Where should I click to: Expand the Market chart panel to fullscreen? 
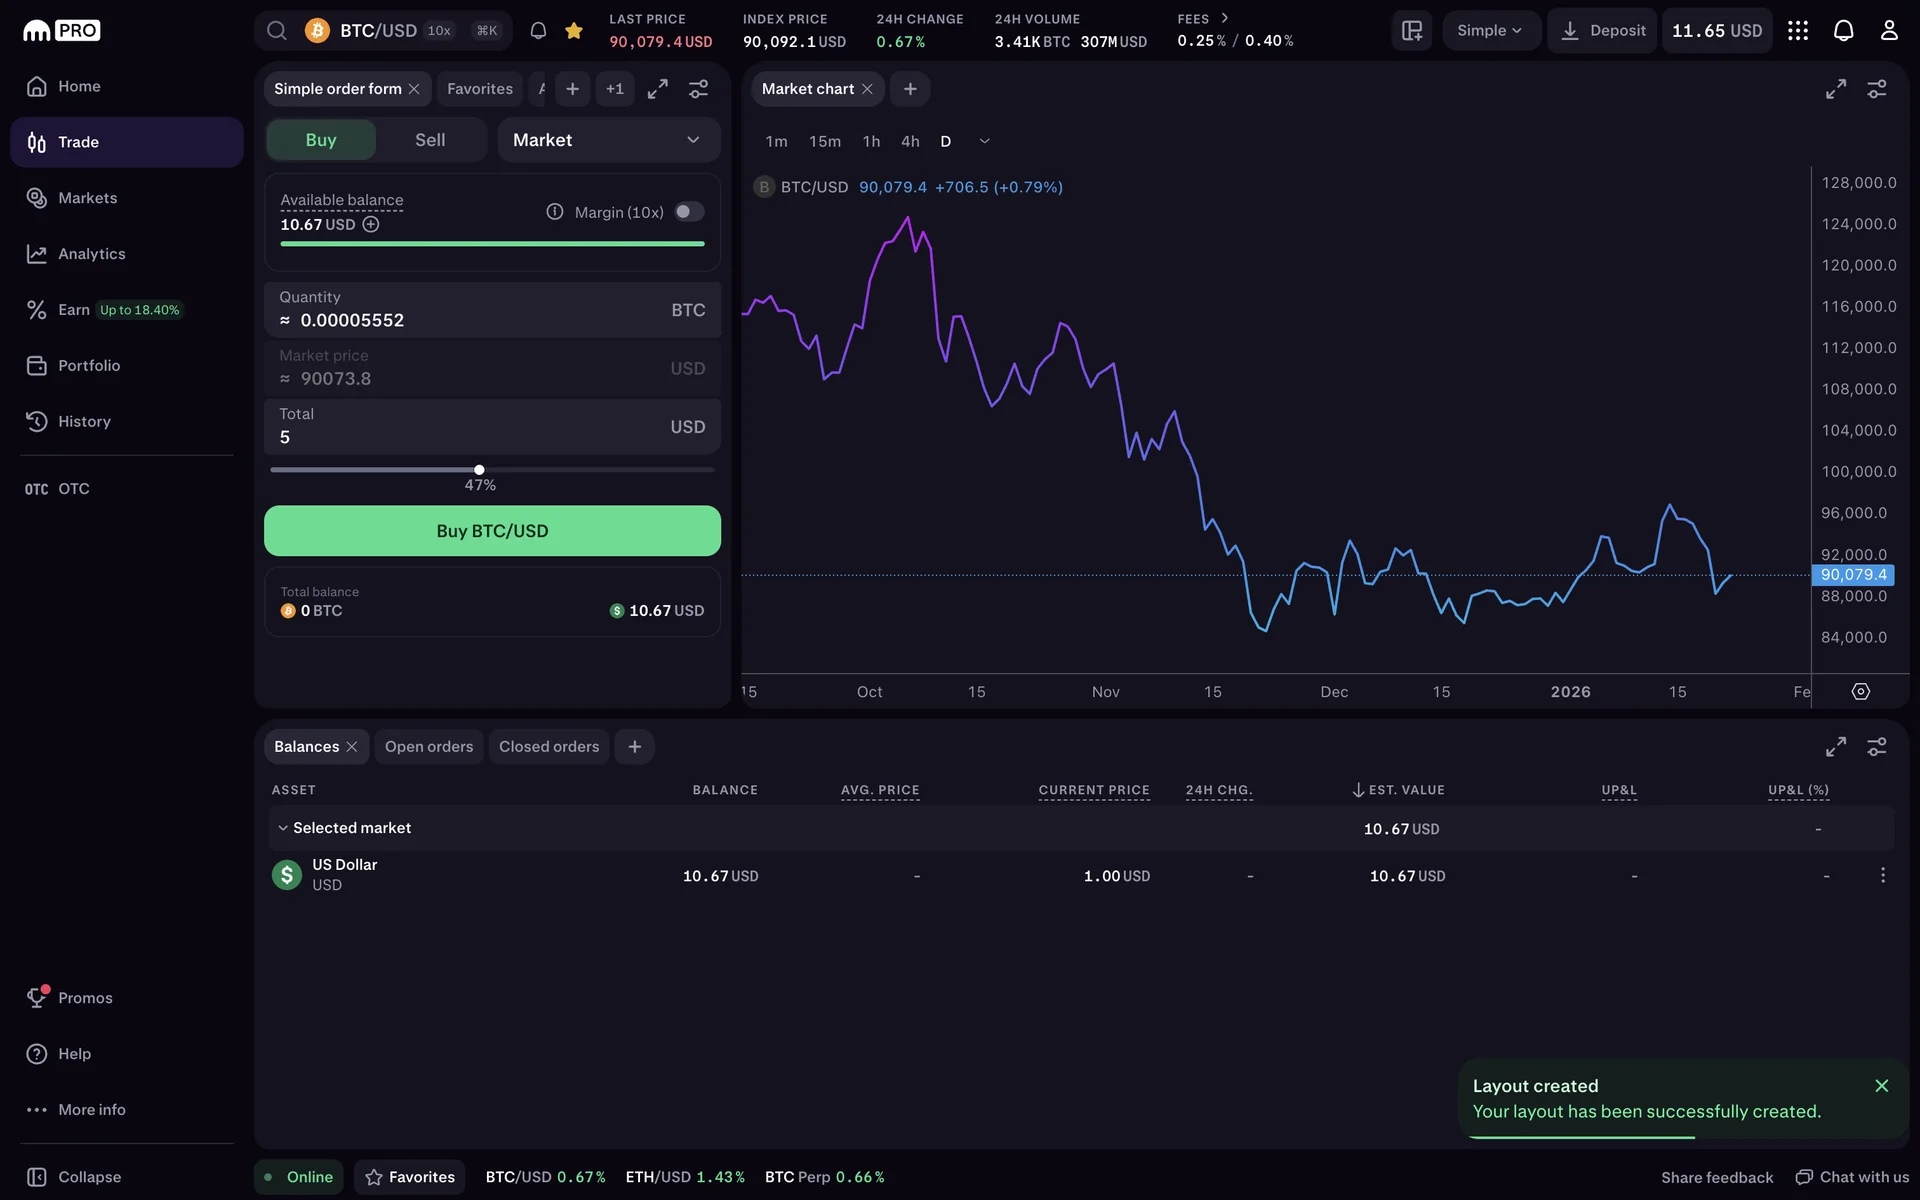pos(1836,89)
